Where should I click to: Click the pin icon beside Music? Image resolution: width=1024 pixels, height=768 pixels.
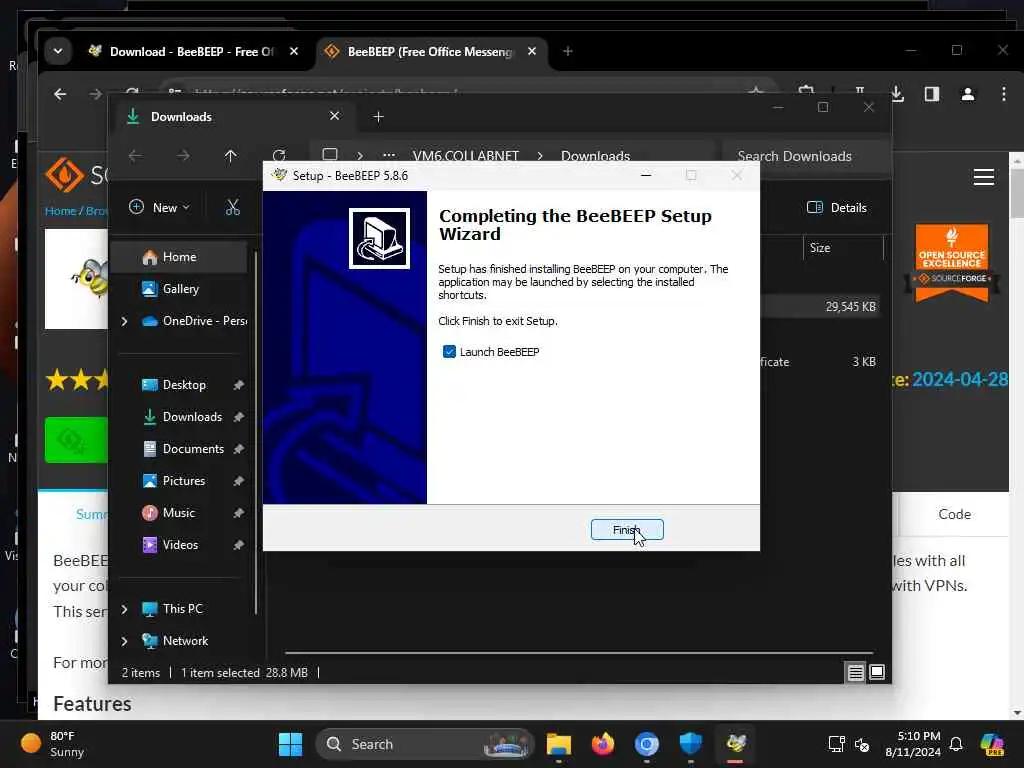[238, 513]
